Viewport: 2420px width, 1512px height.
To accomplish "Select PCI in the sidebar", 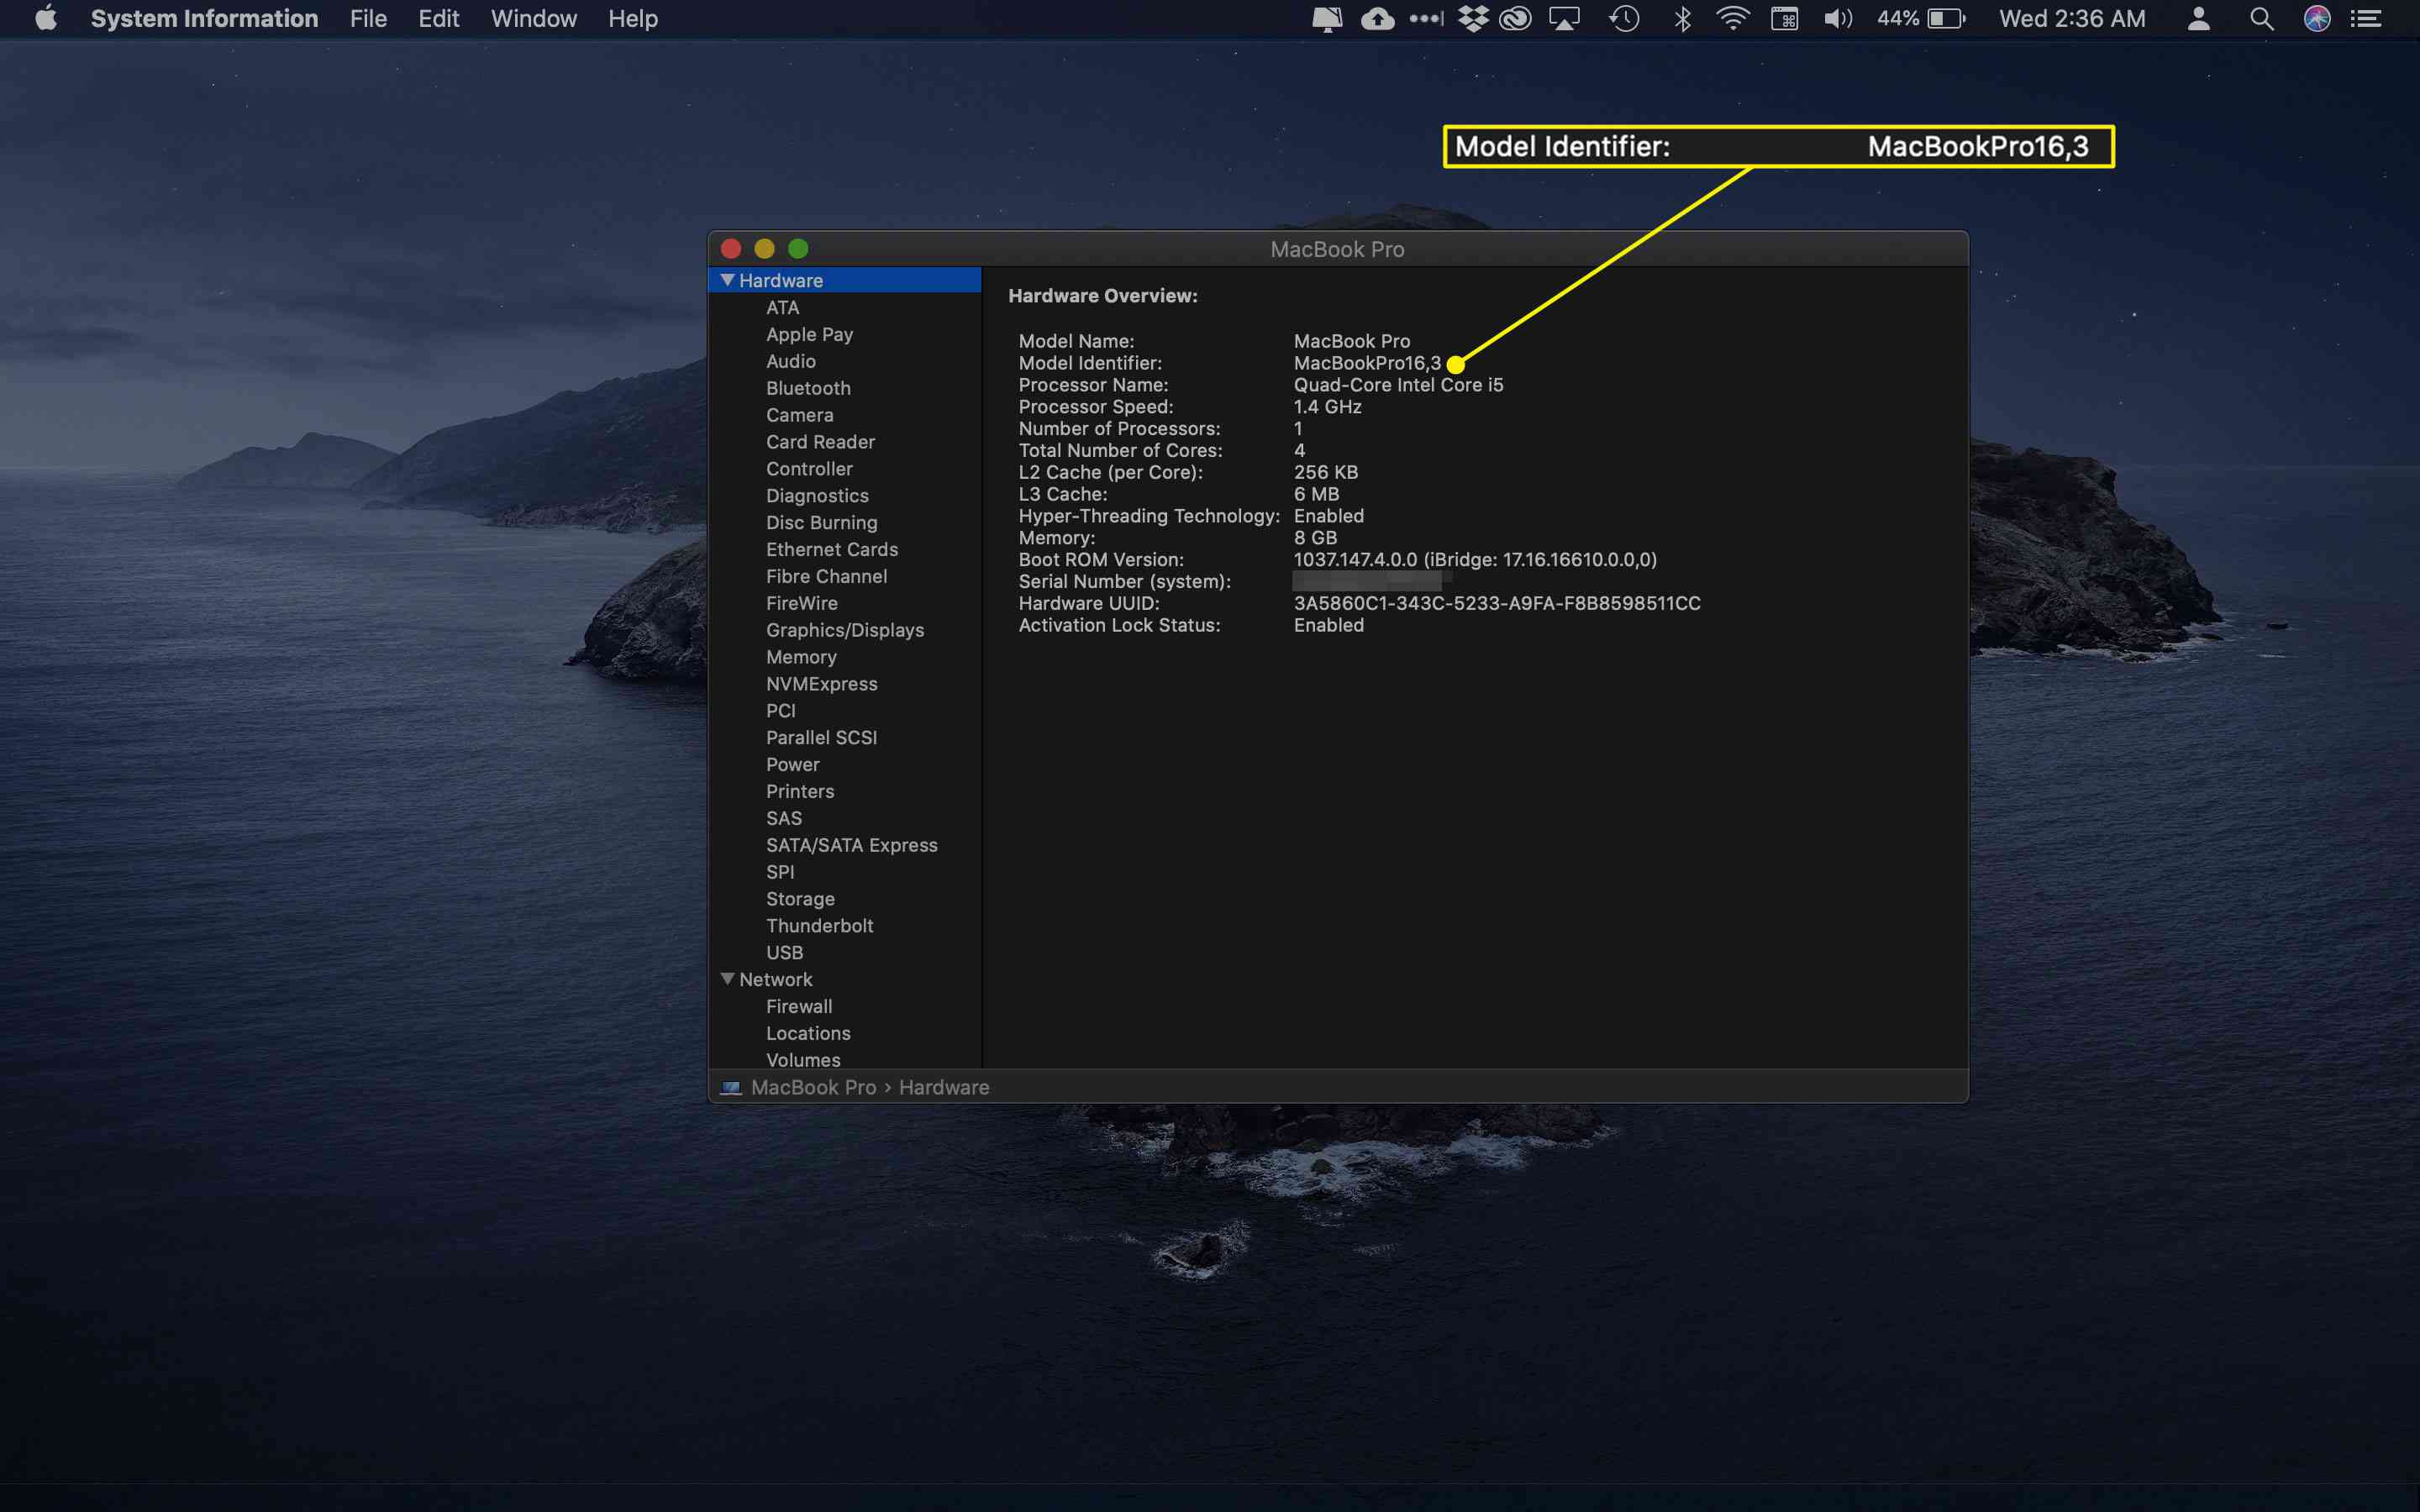I will 781,711.
